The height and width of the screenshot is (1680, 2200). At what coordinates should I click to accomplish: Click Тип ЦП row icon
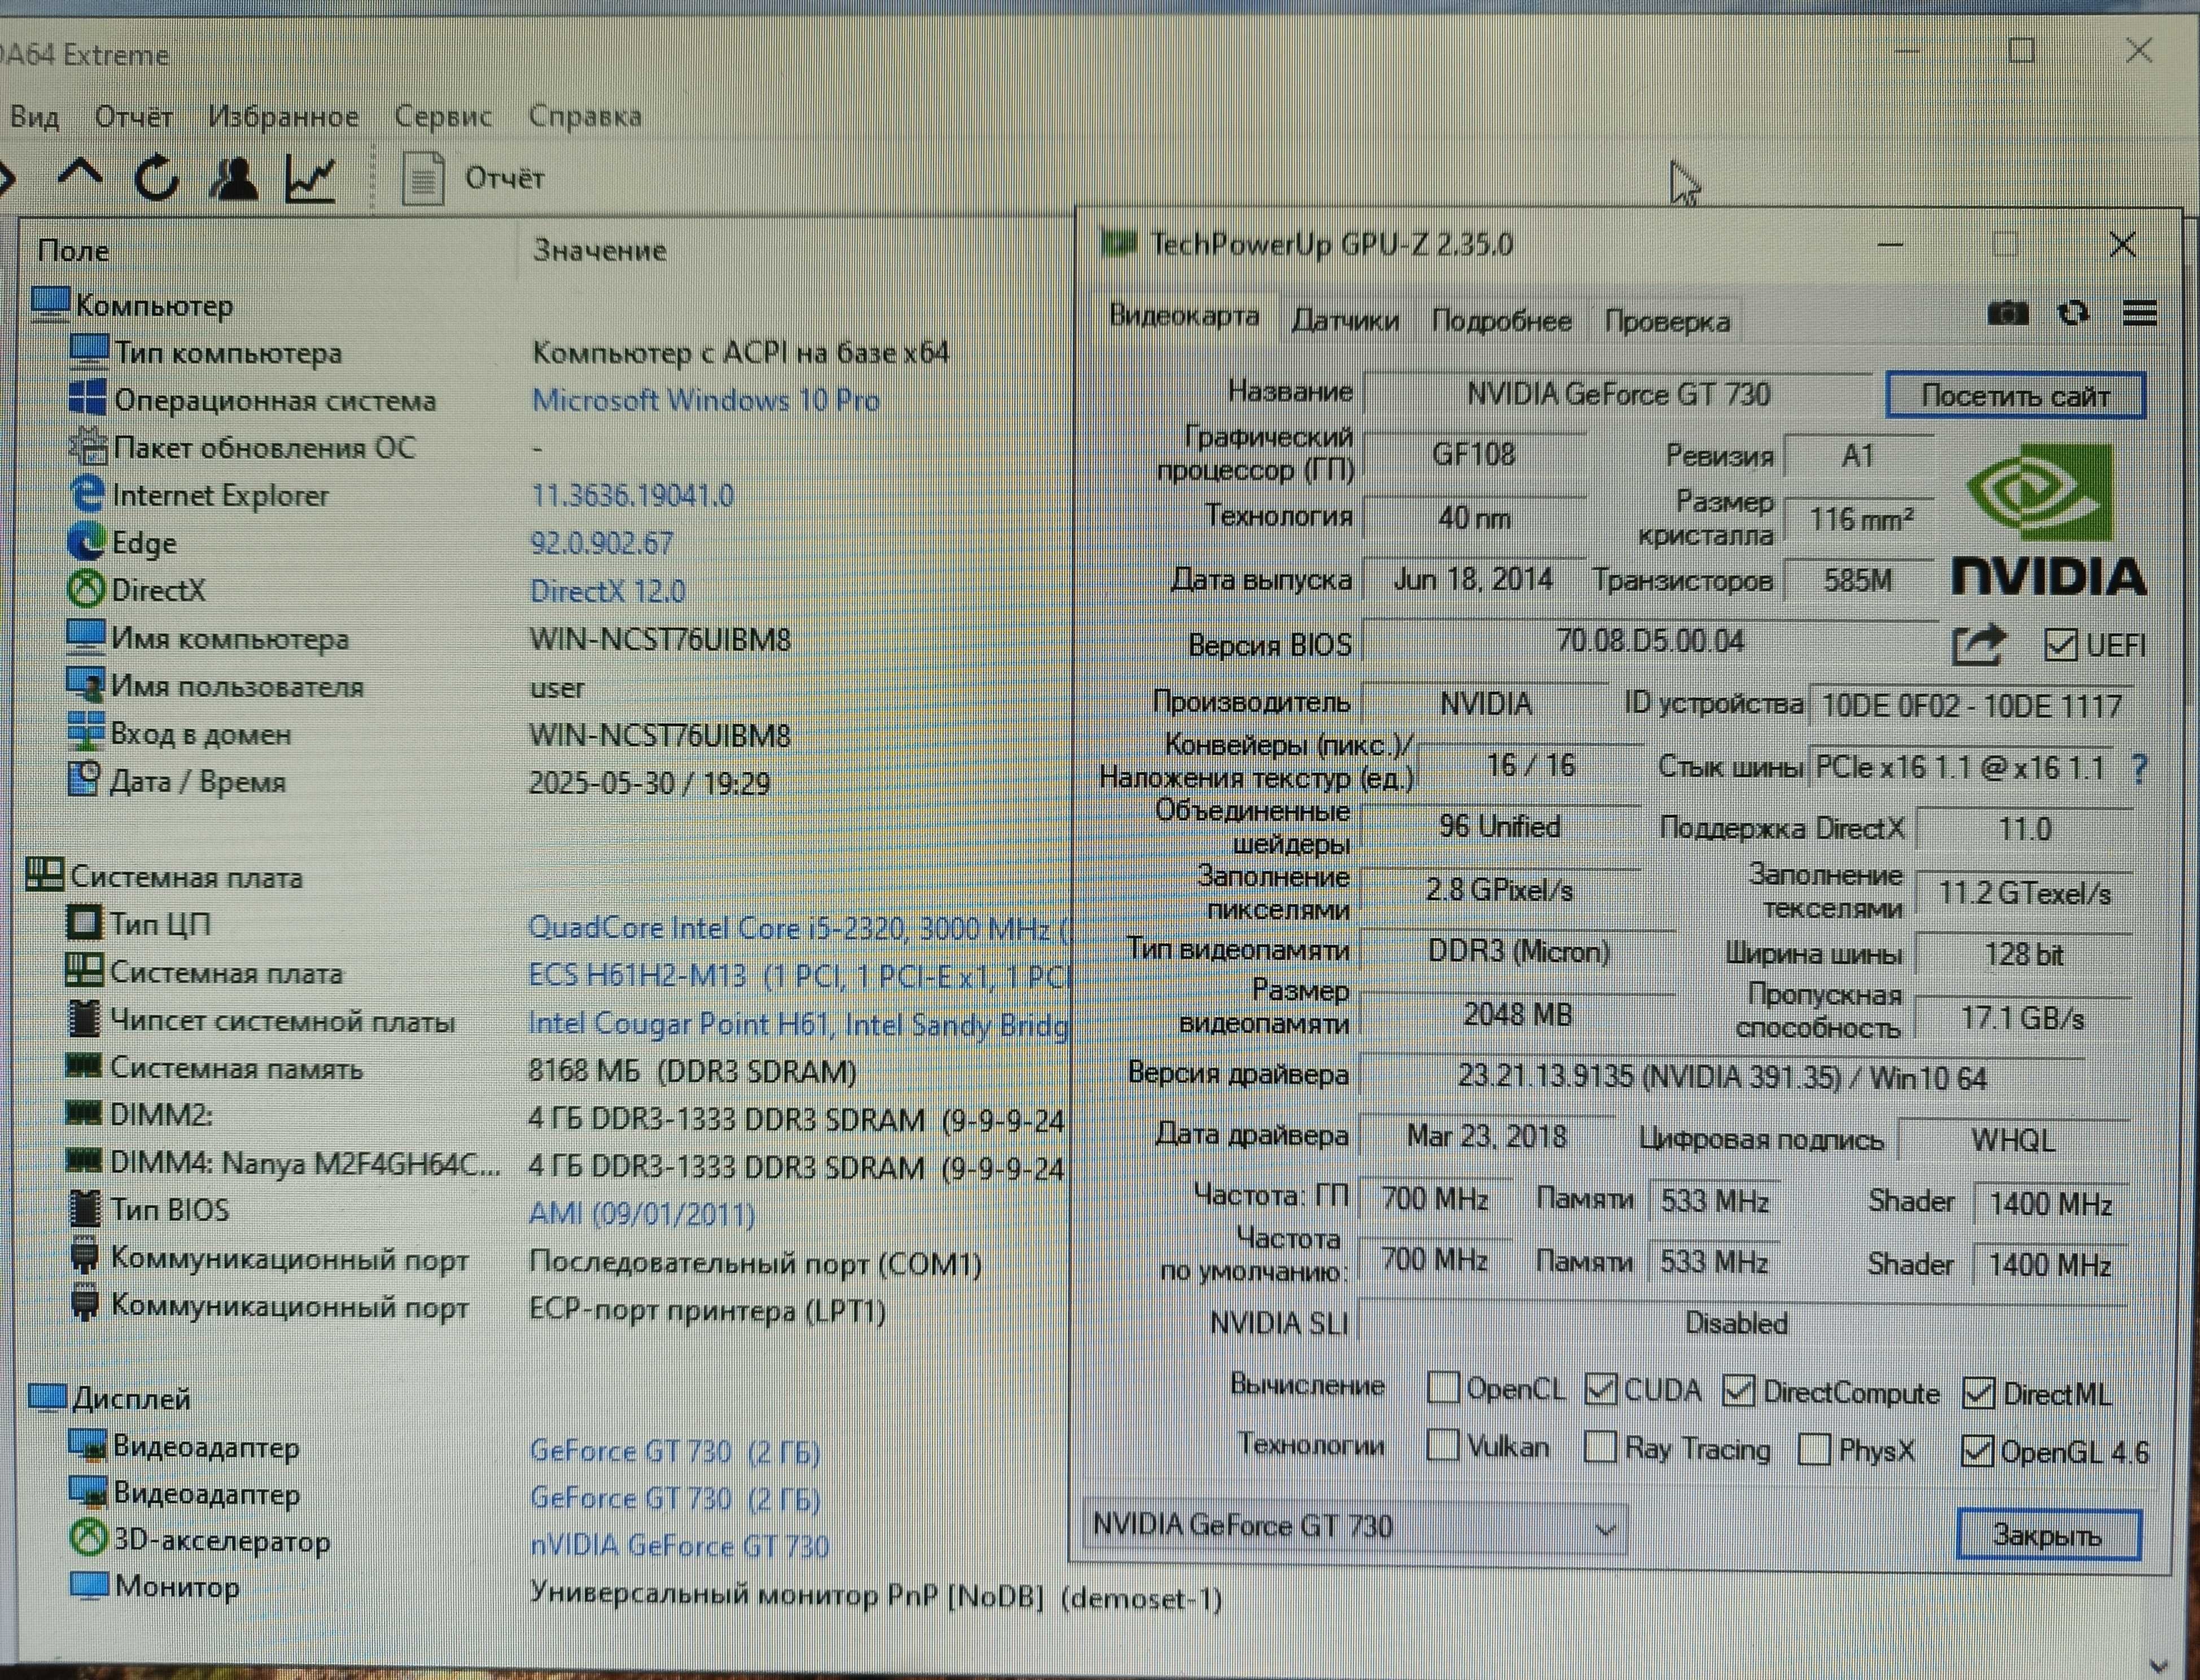click(x=84, y=922)
